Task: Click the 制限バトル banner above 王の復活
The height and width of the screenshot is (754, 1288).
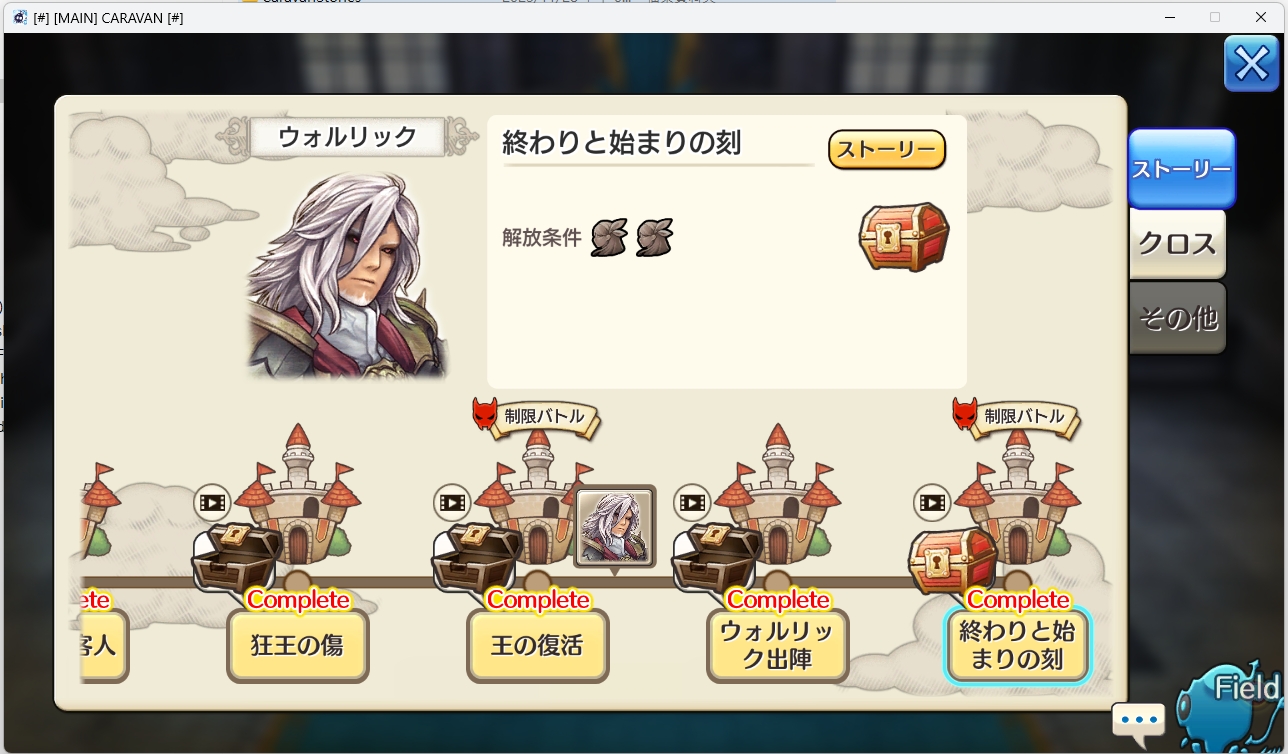Action: tap(536, 417)
